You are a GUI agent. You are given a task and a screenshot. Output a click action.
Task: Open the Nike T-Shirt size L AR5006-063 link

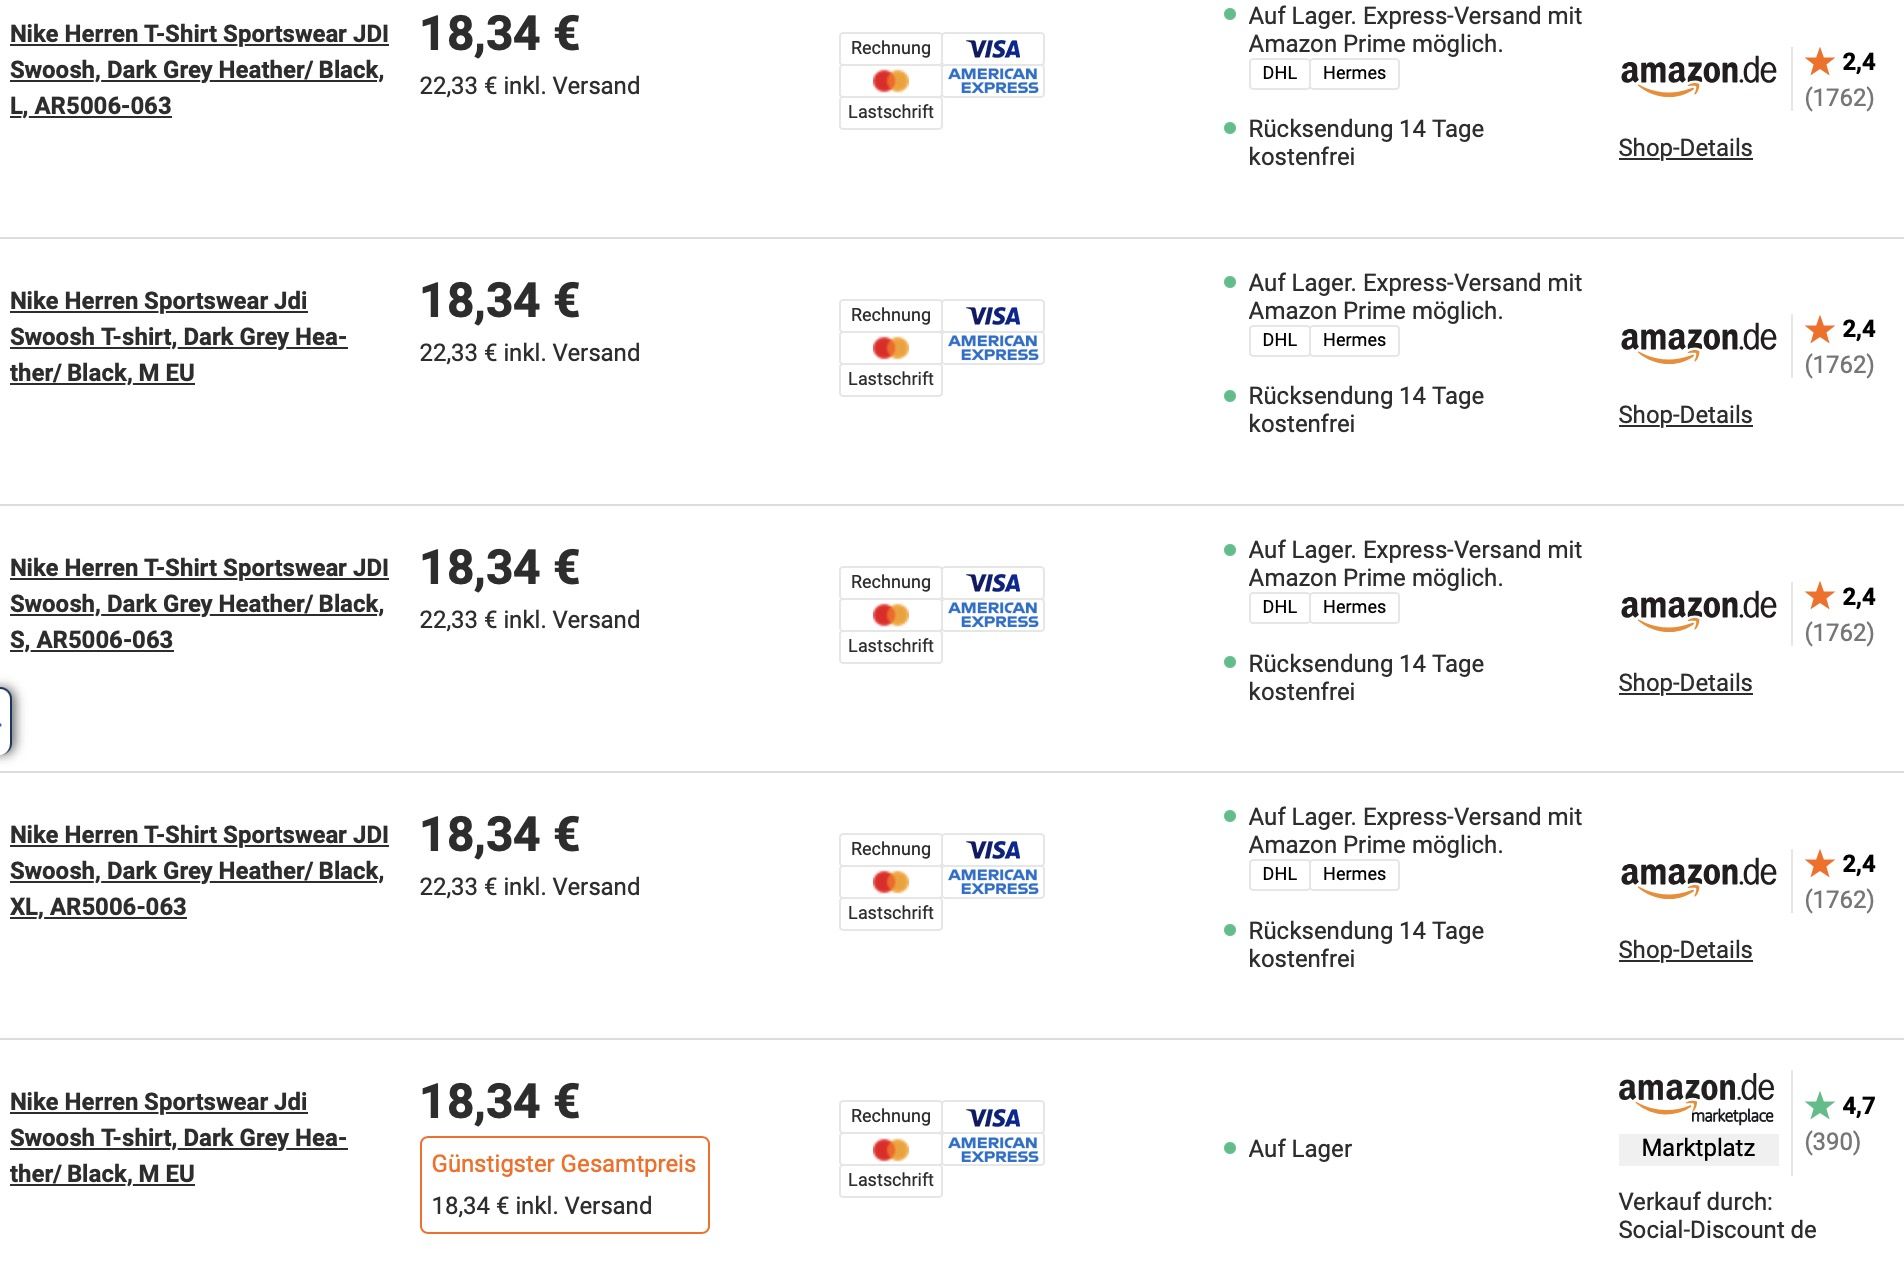tap(199, 70)
